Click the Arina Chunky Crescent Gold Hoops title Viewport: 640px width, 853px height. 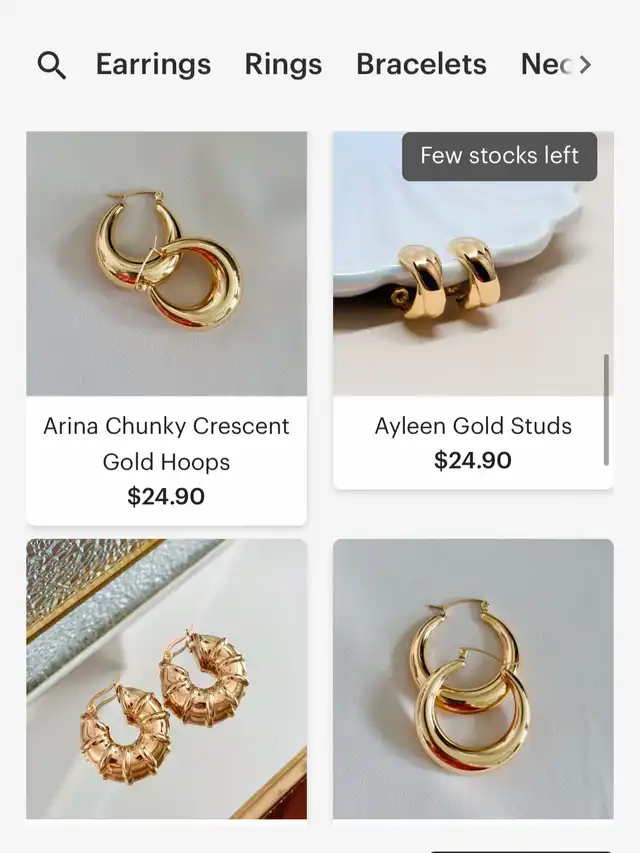click(166, 443)
